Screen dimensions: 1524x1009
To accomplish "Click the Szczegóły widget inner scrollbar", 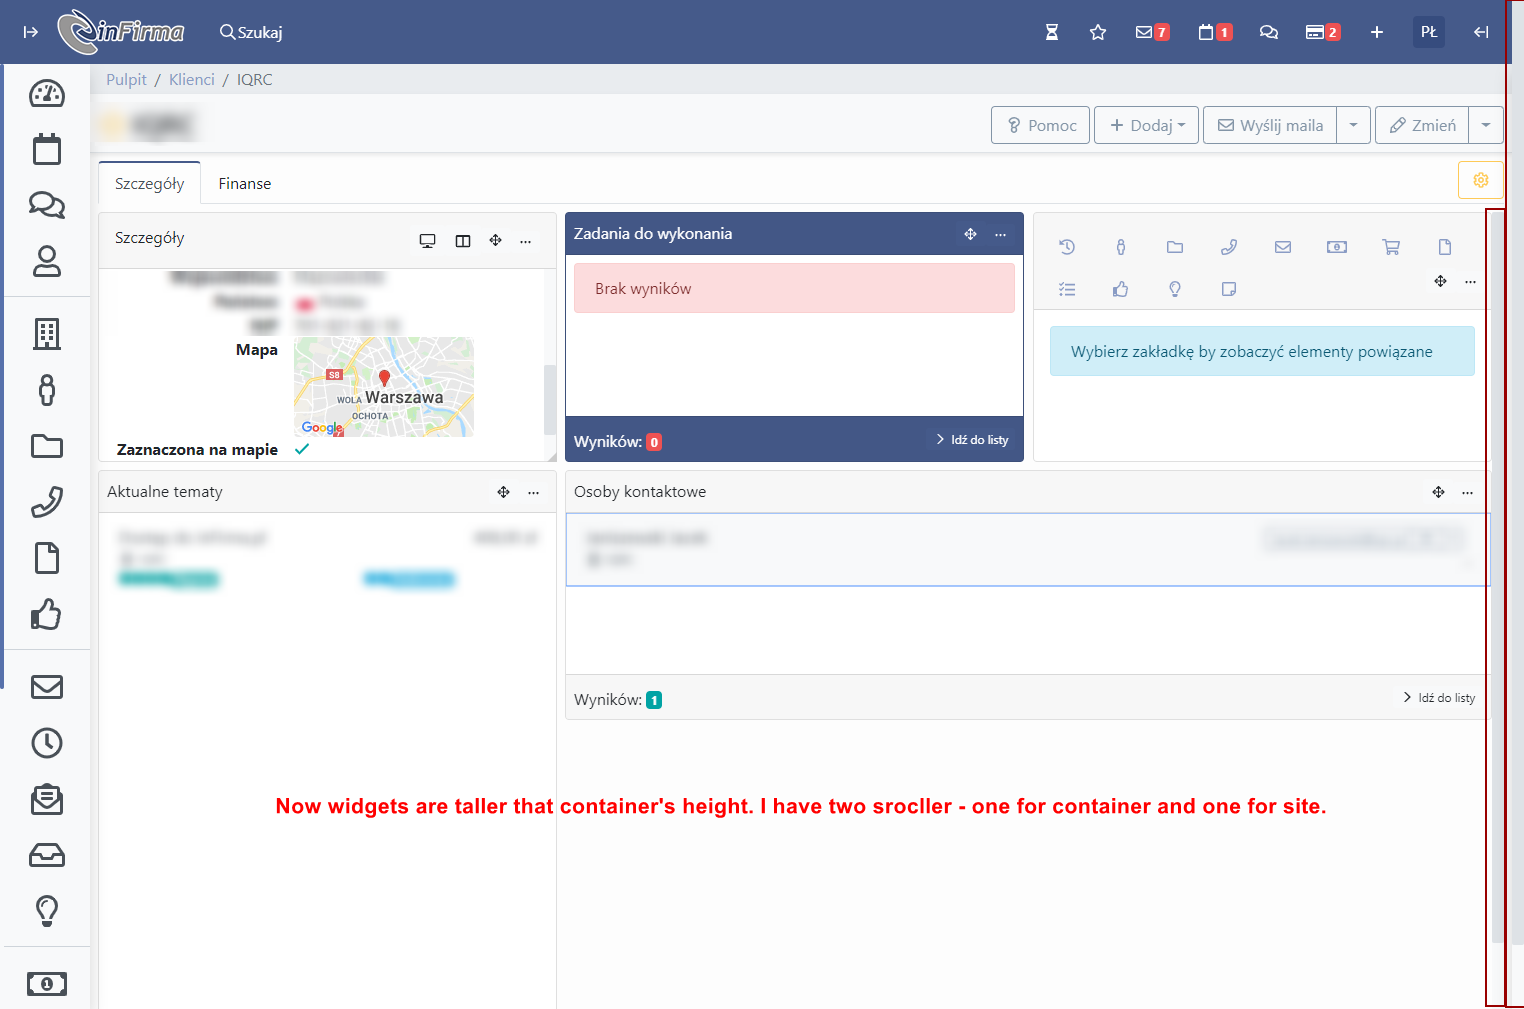I will [x=549, y=400].
